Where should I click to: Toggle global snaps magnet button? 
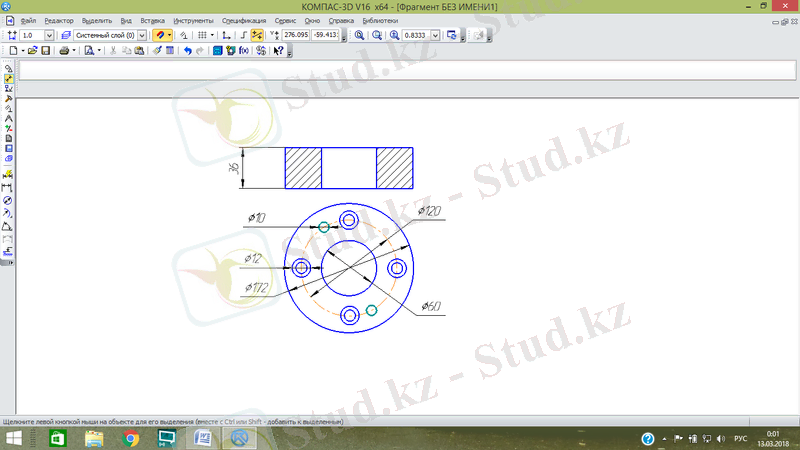click(x=160, y=35)
